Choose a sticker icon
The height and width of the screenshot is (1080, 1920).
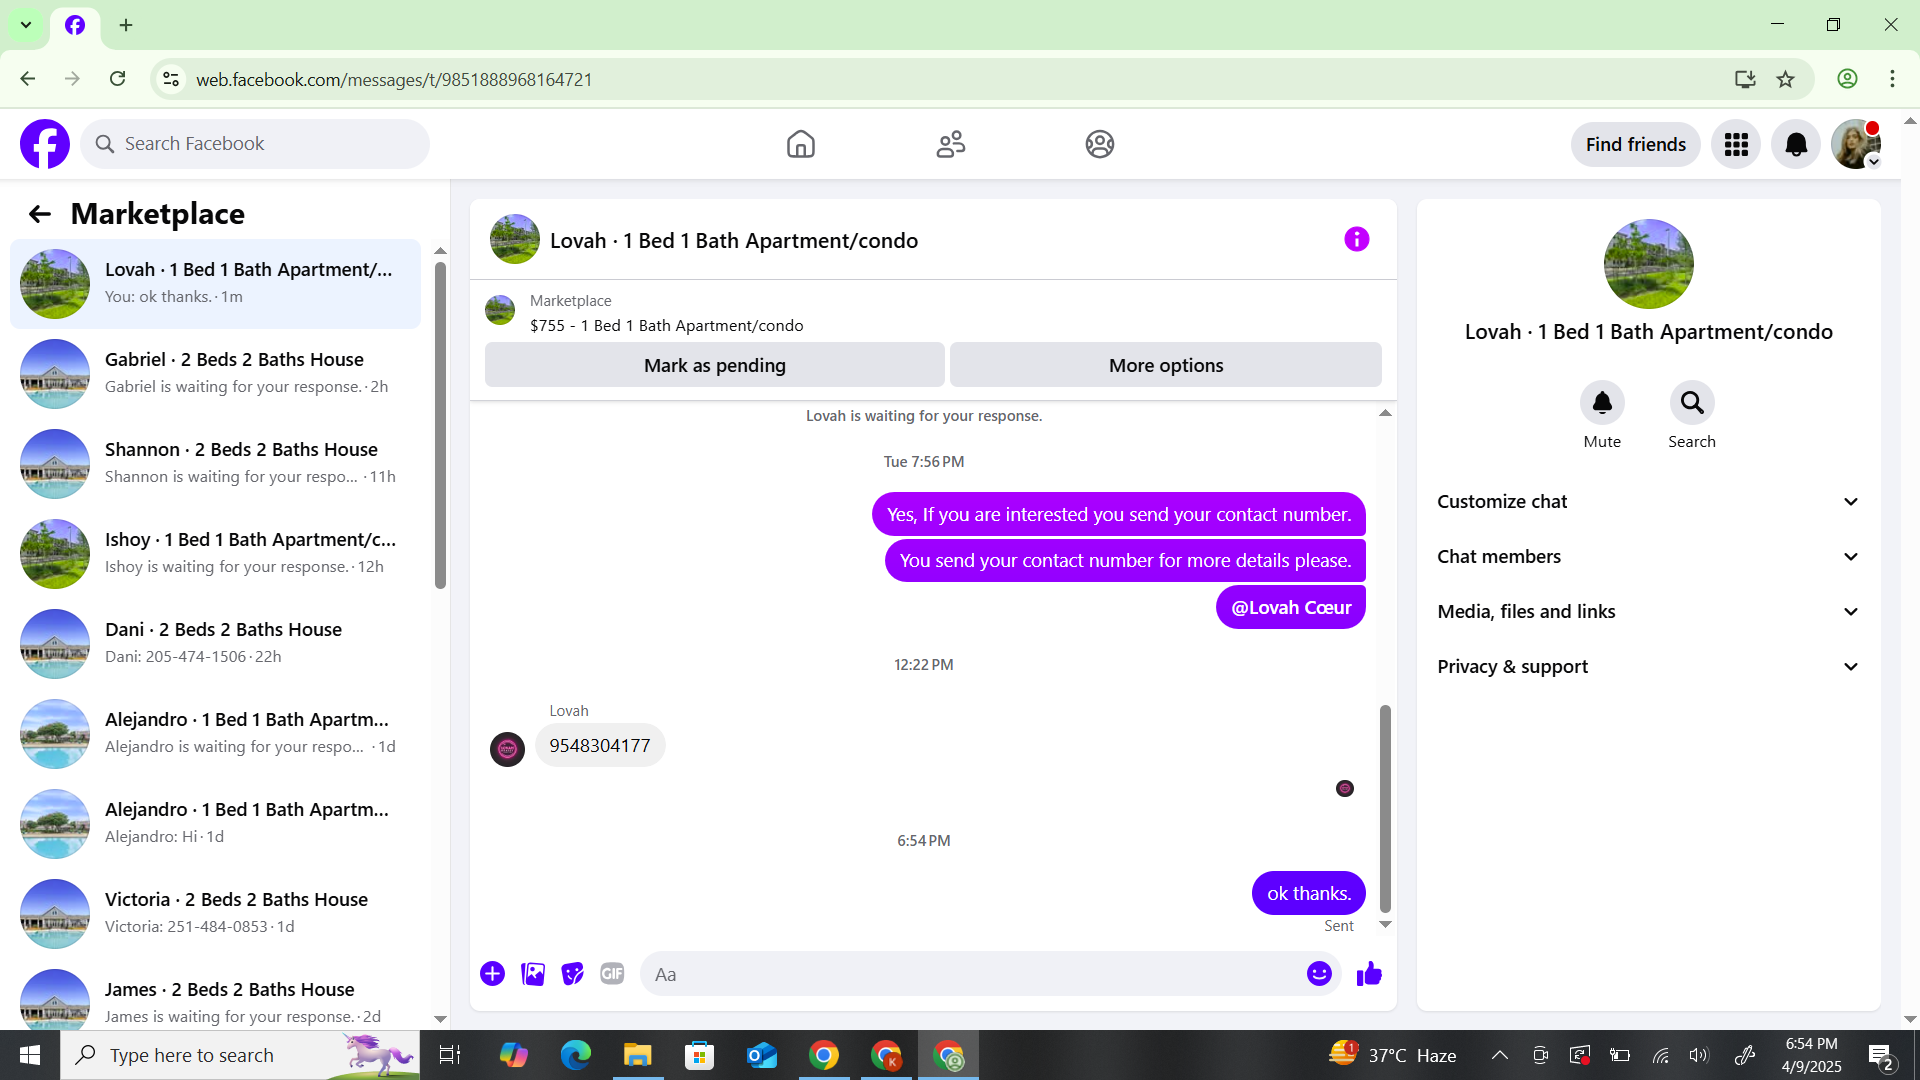click(x=573, y=974)
